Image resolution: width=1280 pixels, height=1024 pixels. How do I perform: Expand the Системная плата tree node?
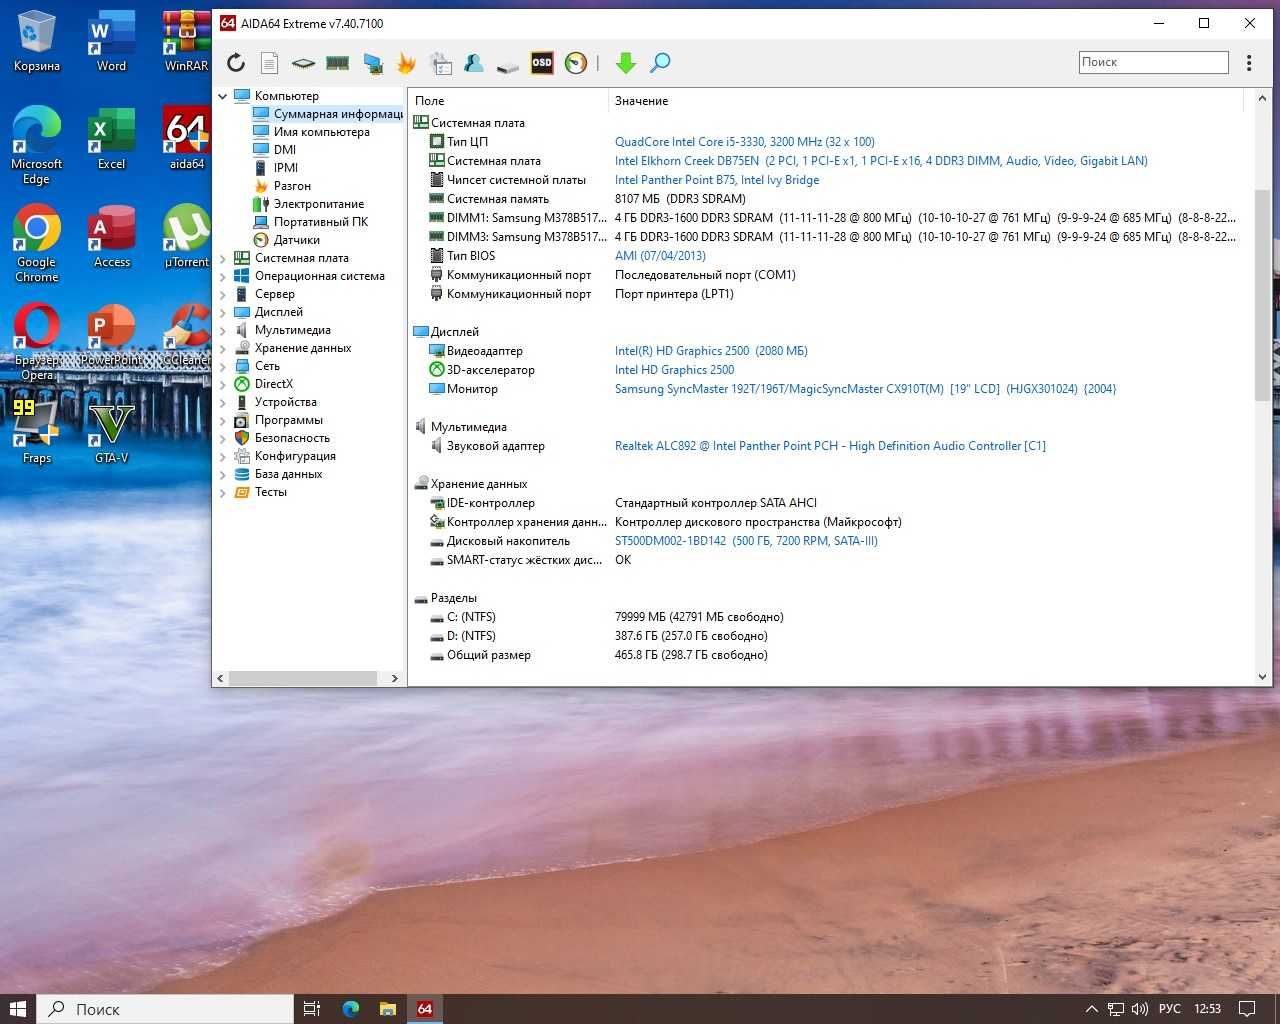coord(223,258)
